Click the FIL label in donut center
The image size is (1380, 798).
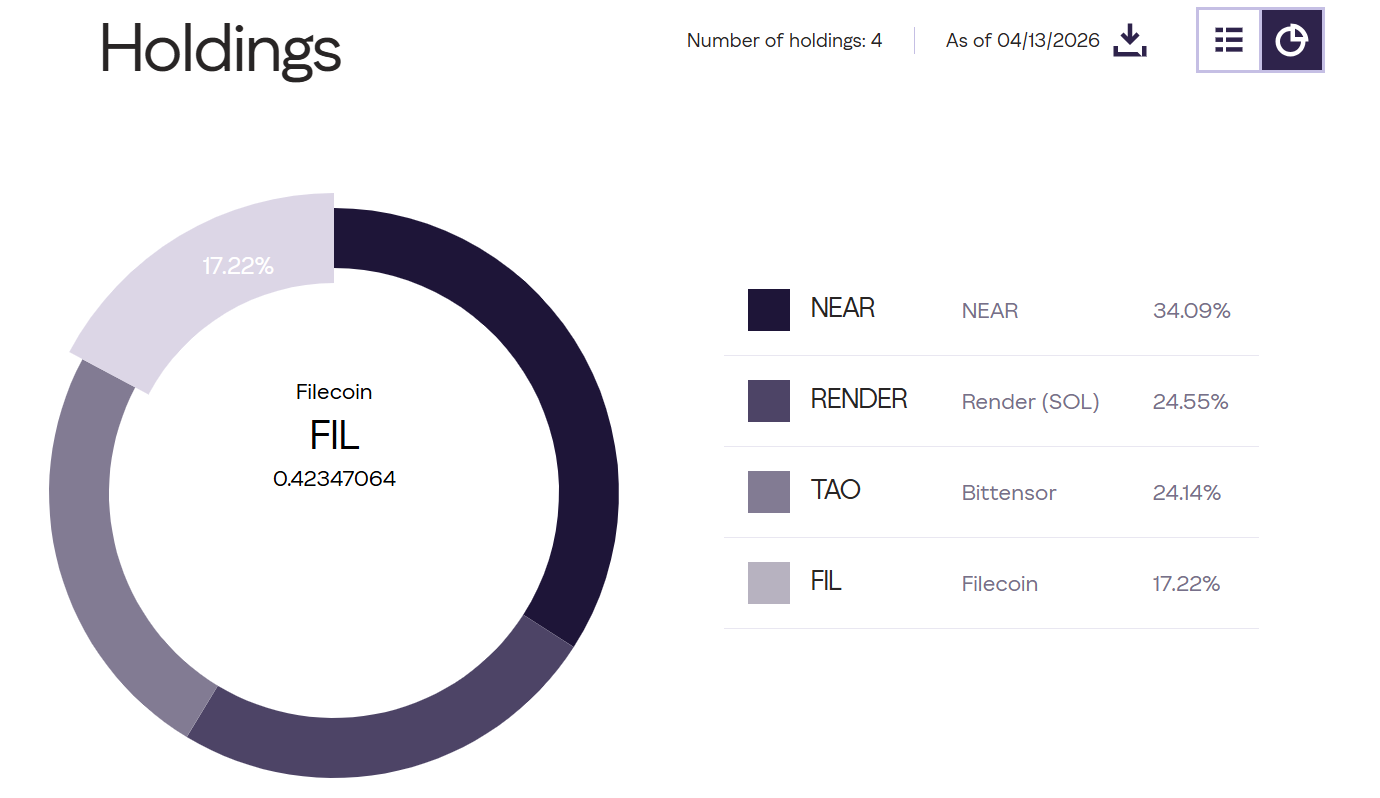tap(334, 436)
